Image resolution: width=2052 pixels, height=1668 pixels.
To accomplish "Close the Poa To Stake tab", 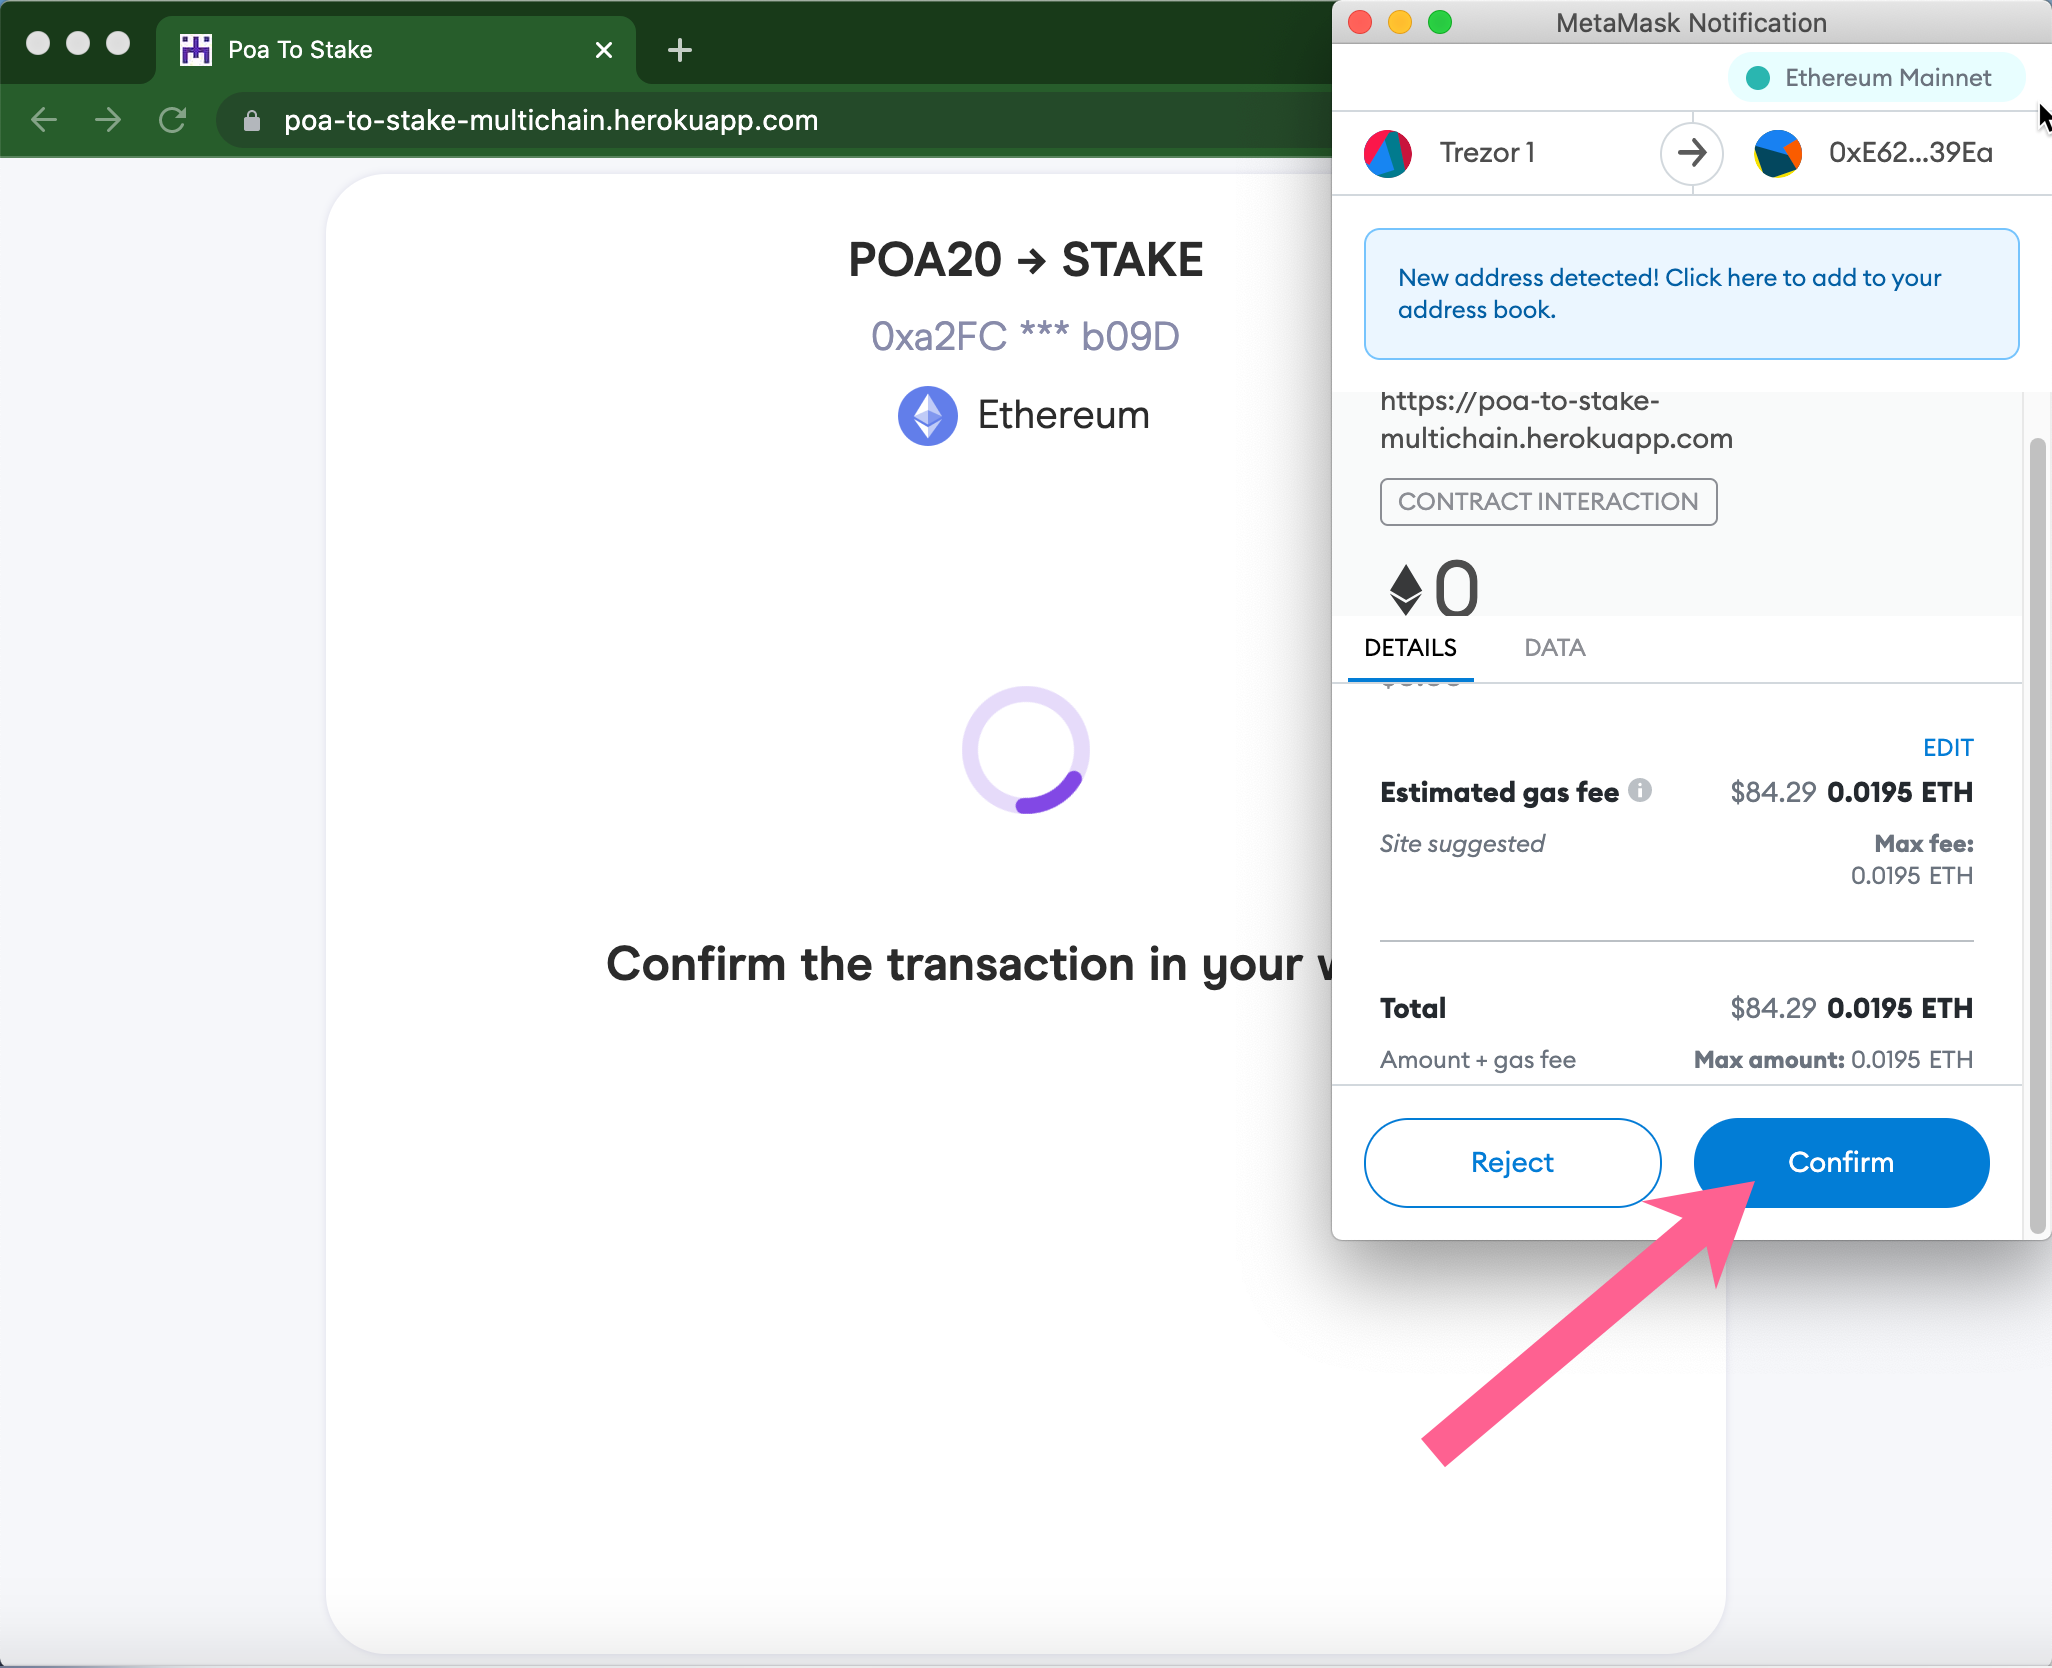I will tap(603, 50).
